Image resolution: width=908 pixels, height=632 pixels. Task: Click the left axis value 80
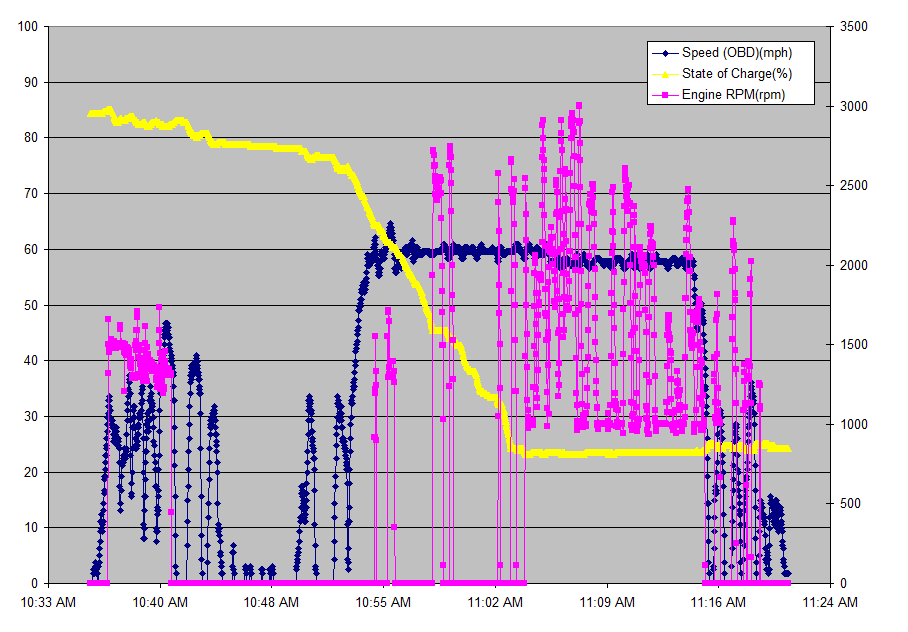coord(31,138)
